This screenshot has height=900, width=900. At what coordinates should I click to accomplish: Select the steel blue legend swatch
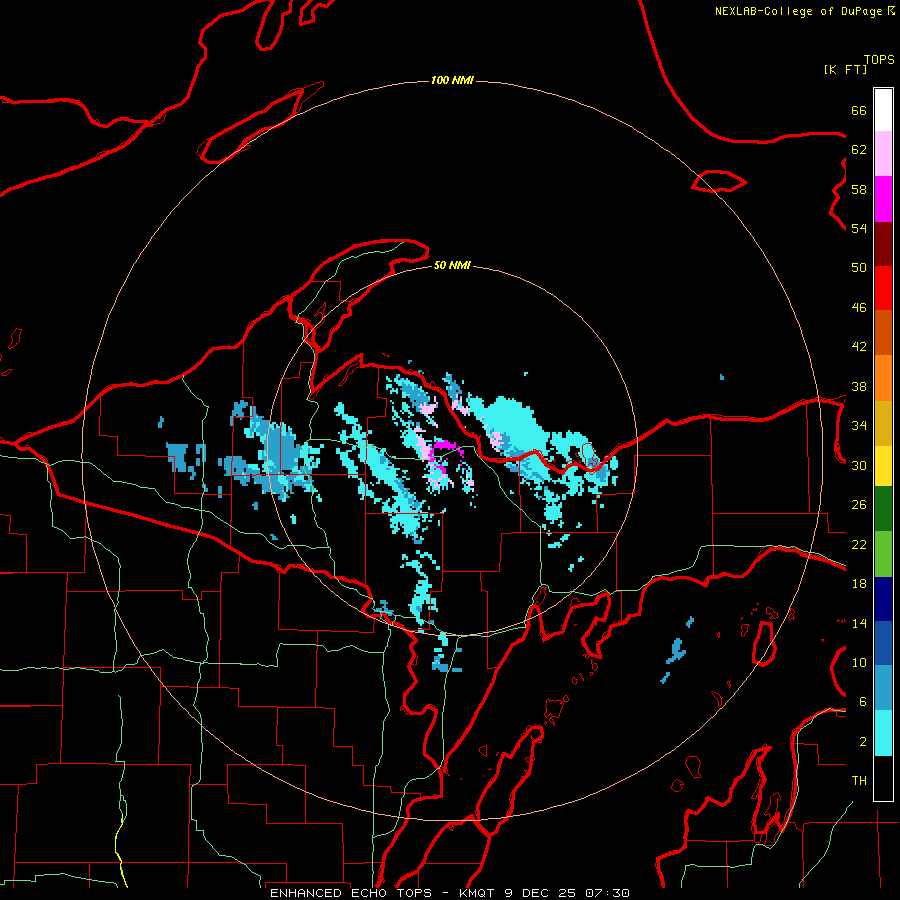(883, 687)
